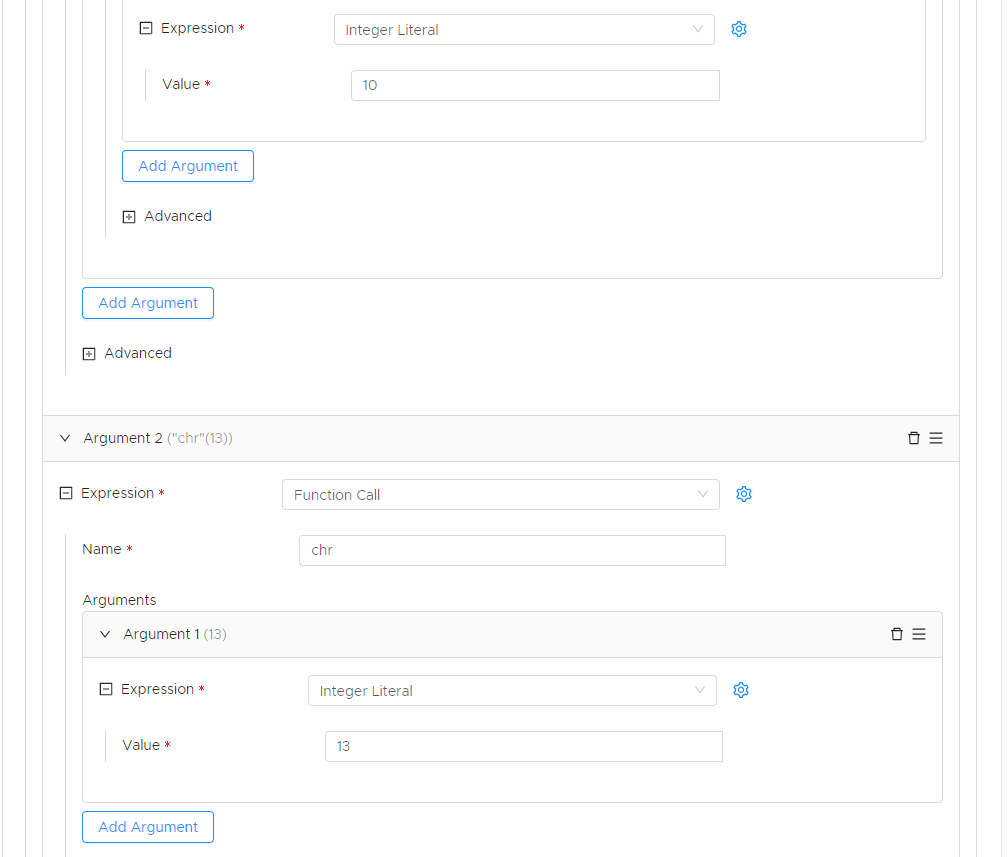Screen dimensions: 1007x857
Task: Open the top Integer Literal dropdown
Action: pos(524,29)
